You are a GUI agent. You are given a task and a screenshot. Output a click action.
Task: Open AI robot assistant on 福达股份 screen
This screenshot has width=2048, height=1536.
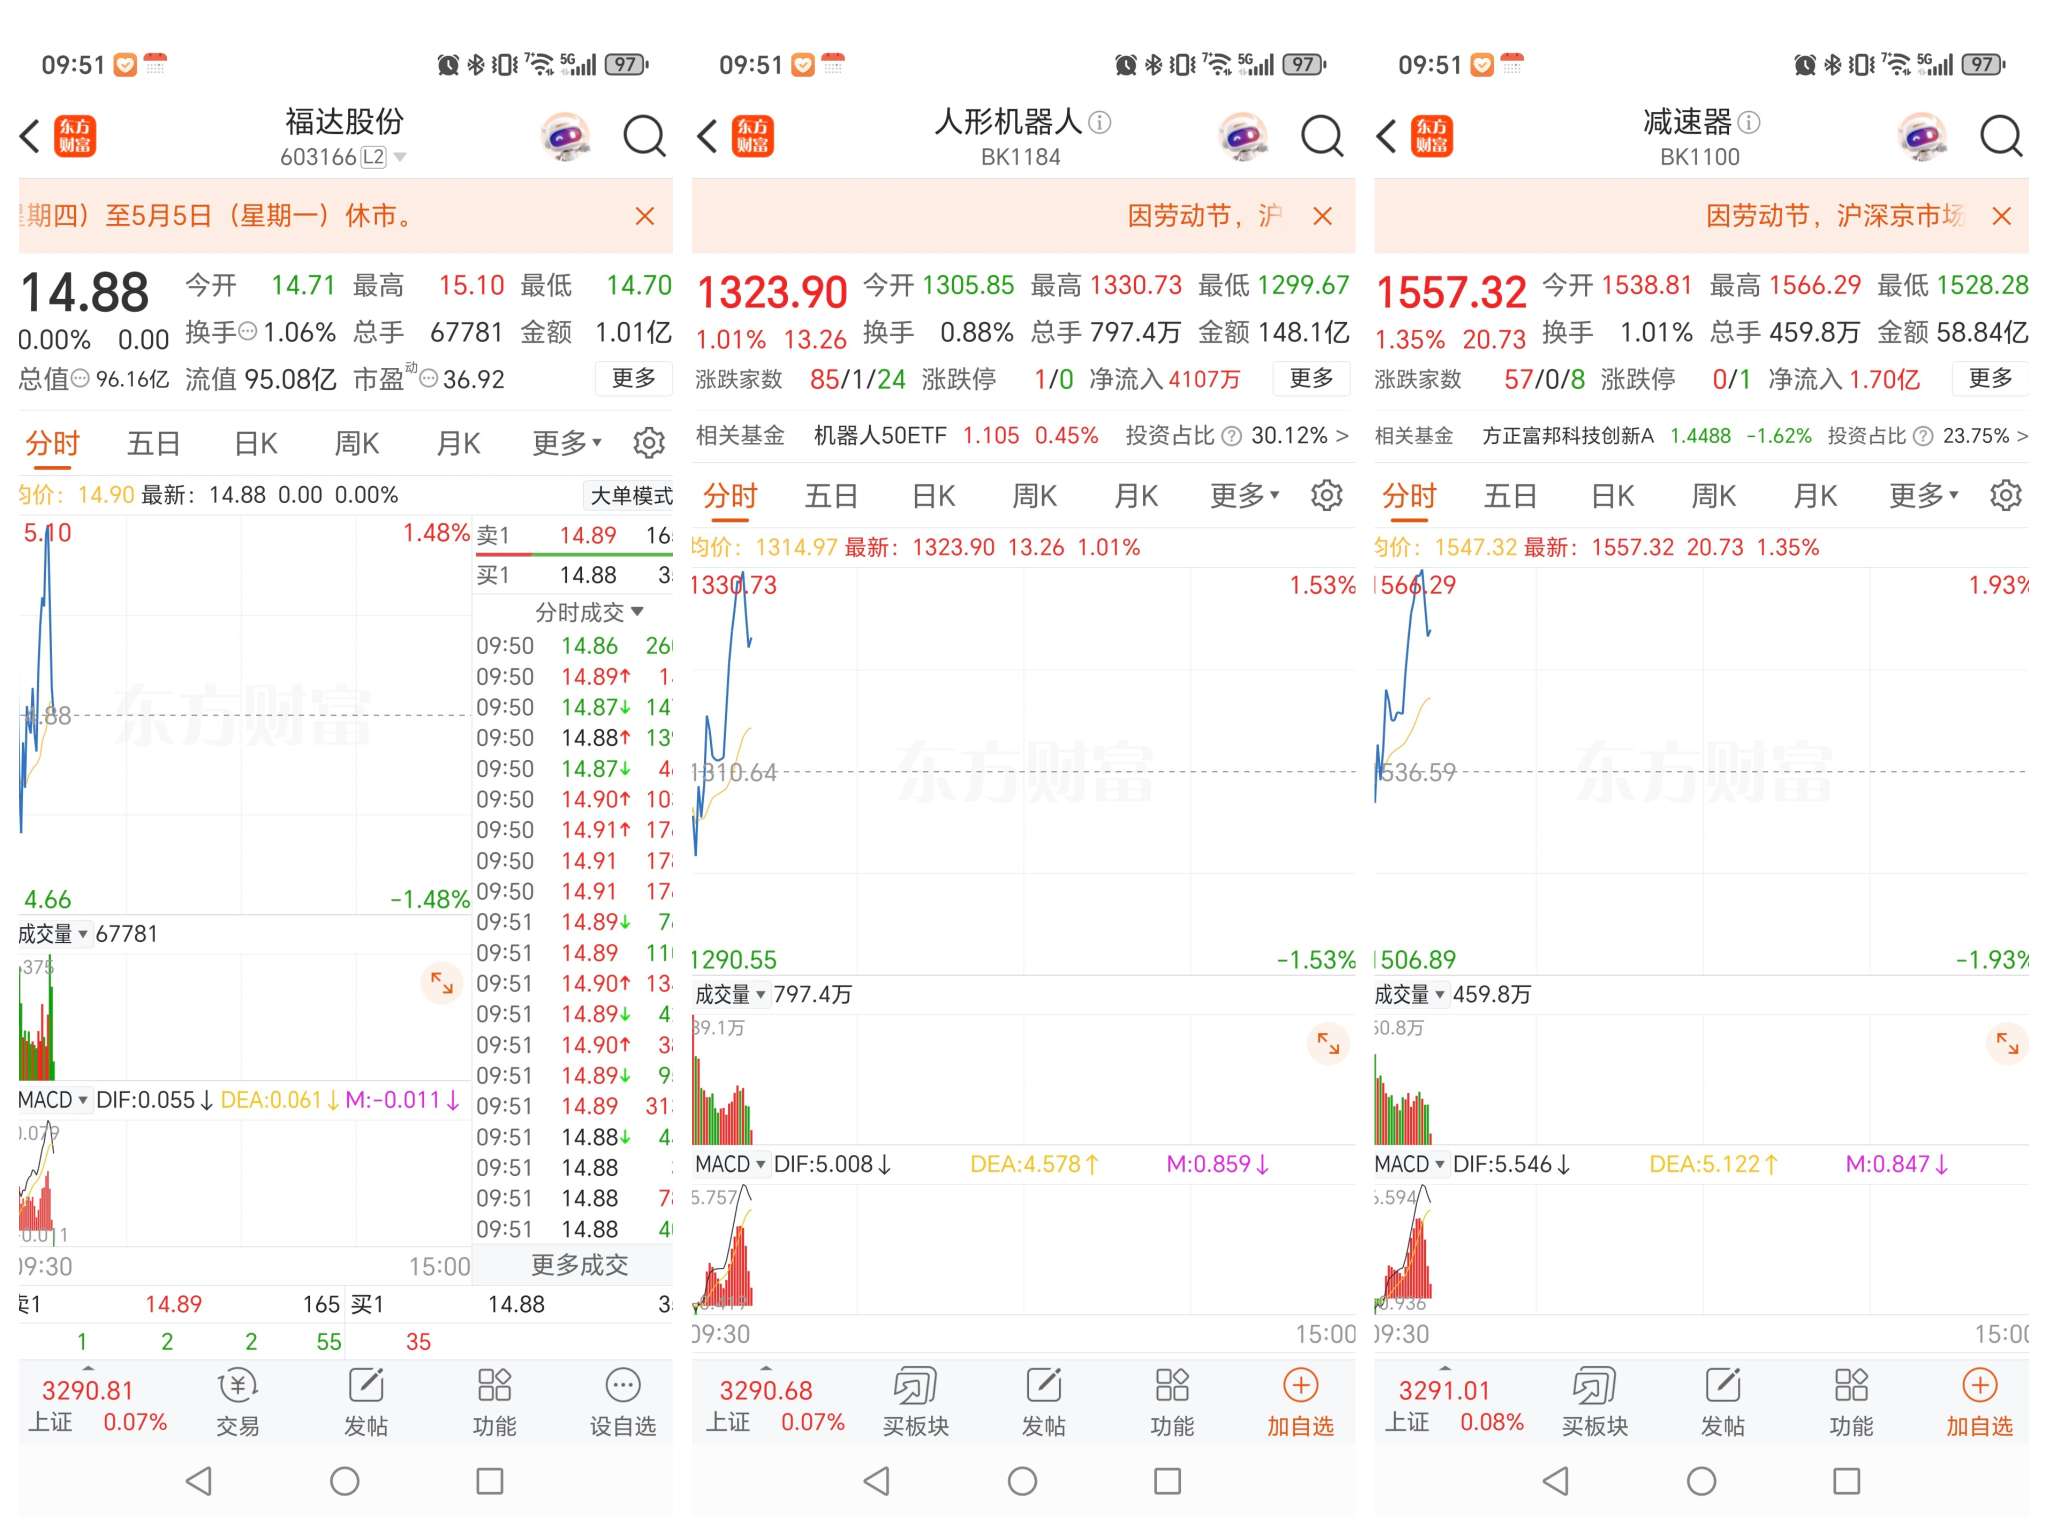pos(566,137)
